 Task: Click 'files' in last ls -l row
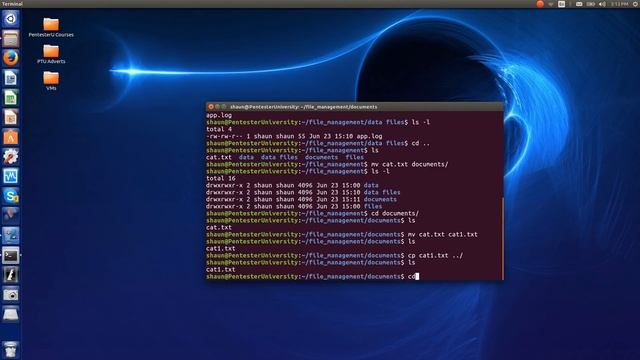[373, 207]
